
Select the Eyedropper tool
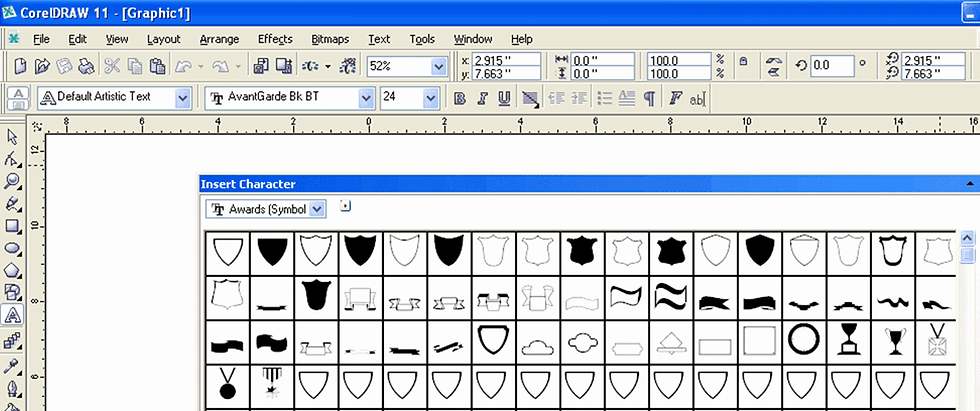[x=12, y=366]
